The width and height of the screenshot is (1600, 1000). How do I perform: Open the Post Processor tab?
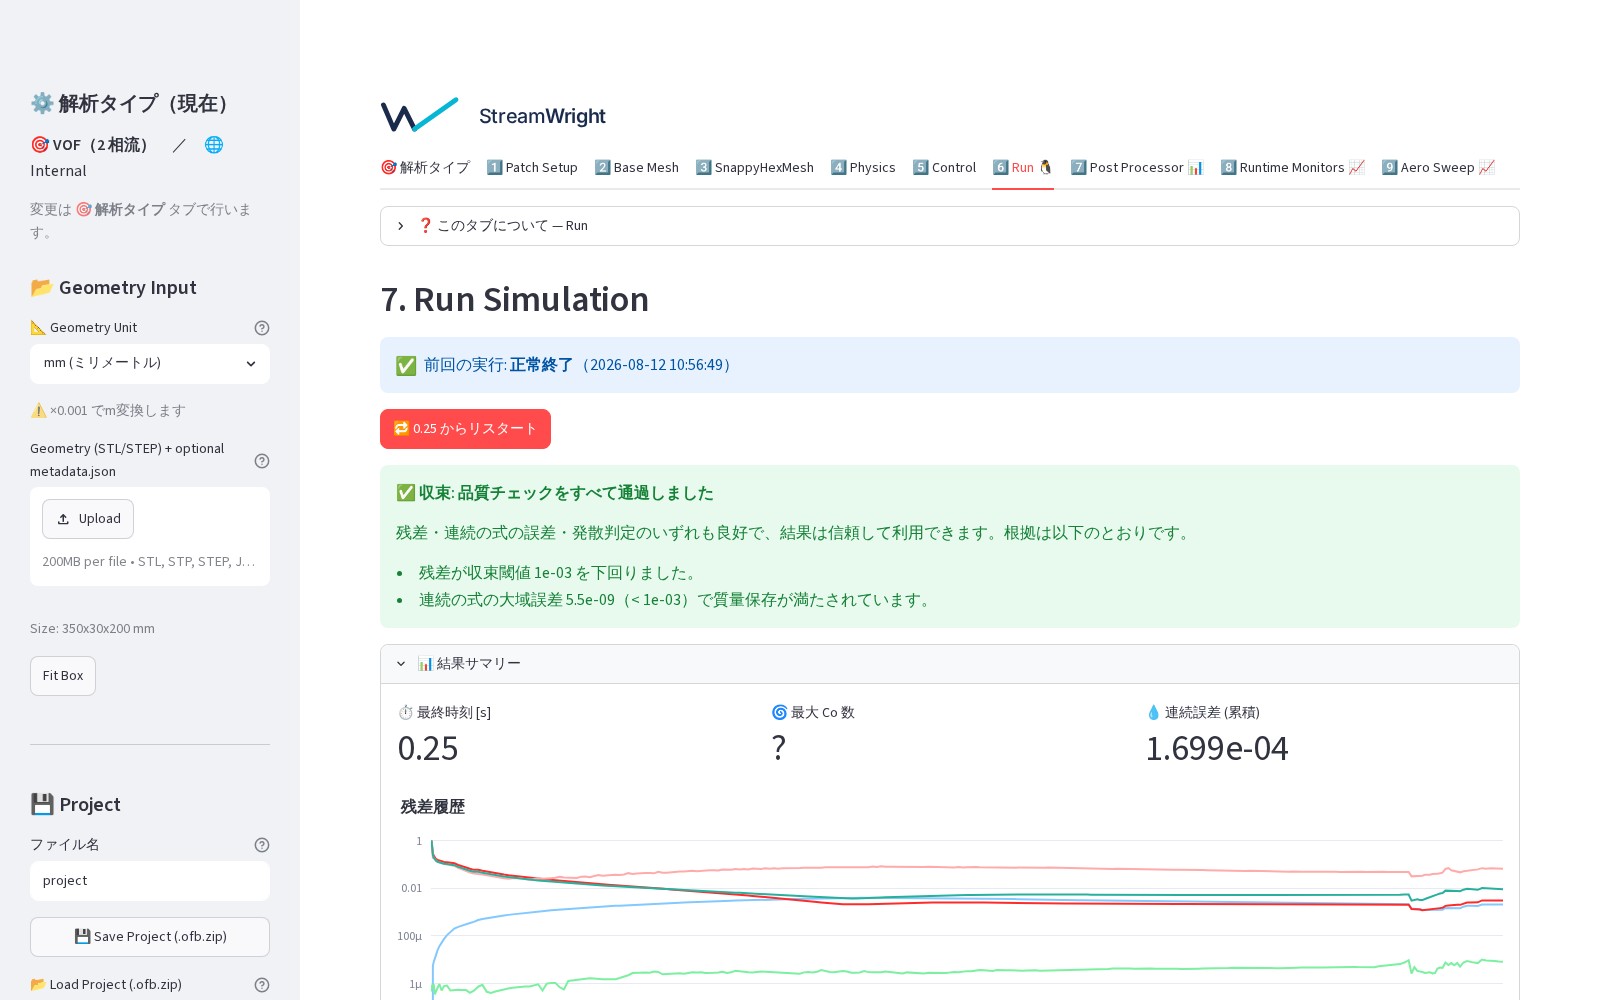click(1137, 168)
